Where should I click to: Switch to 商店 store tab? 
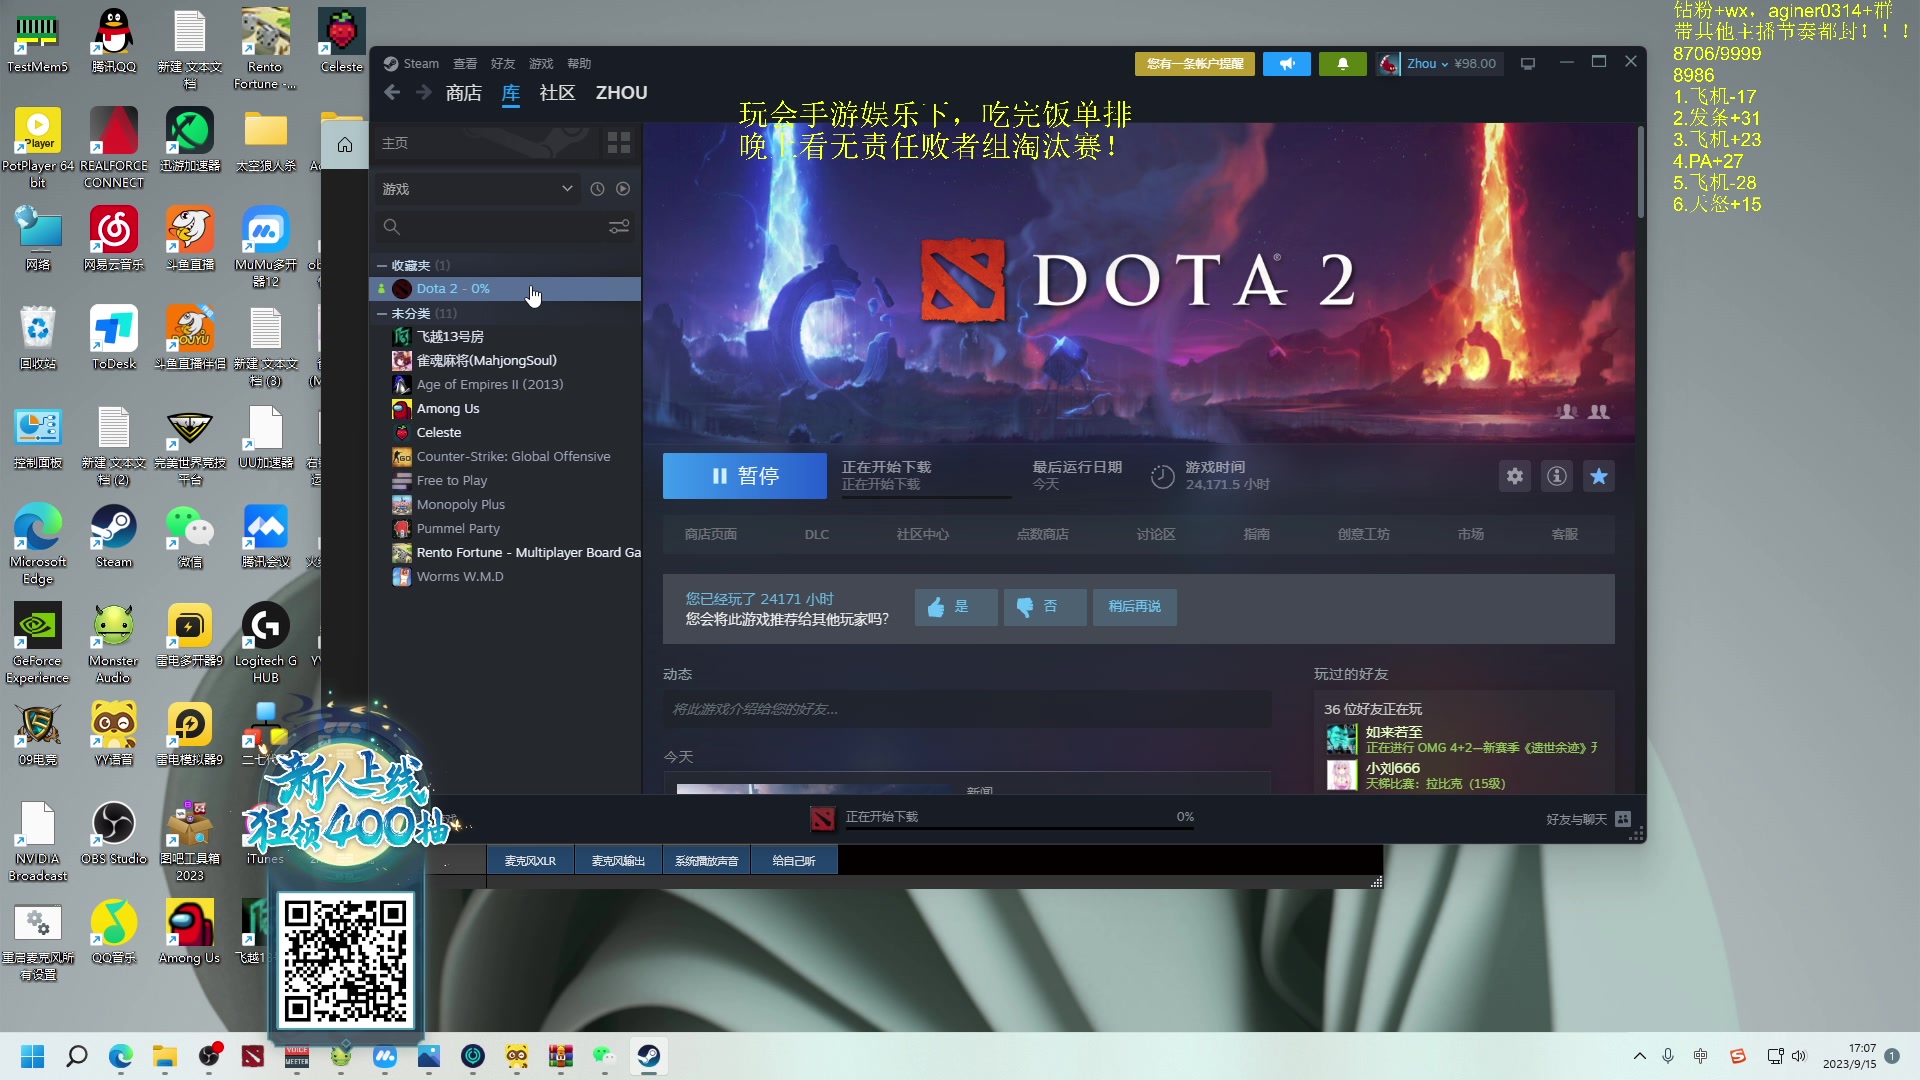click(464, 93)
